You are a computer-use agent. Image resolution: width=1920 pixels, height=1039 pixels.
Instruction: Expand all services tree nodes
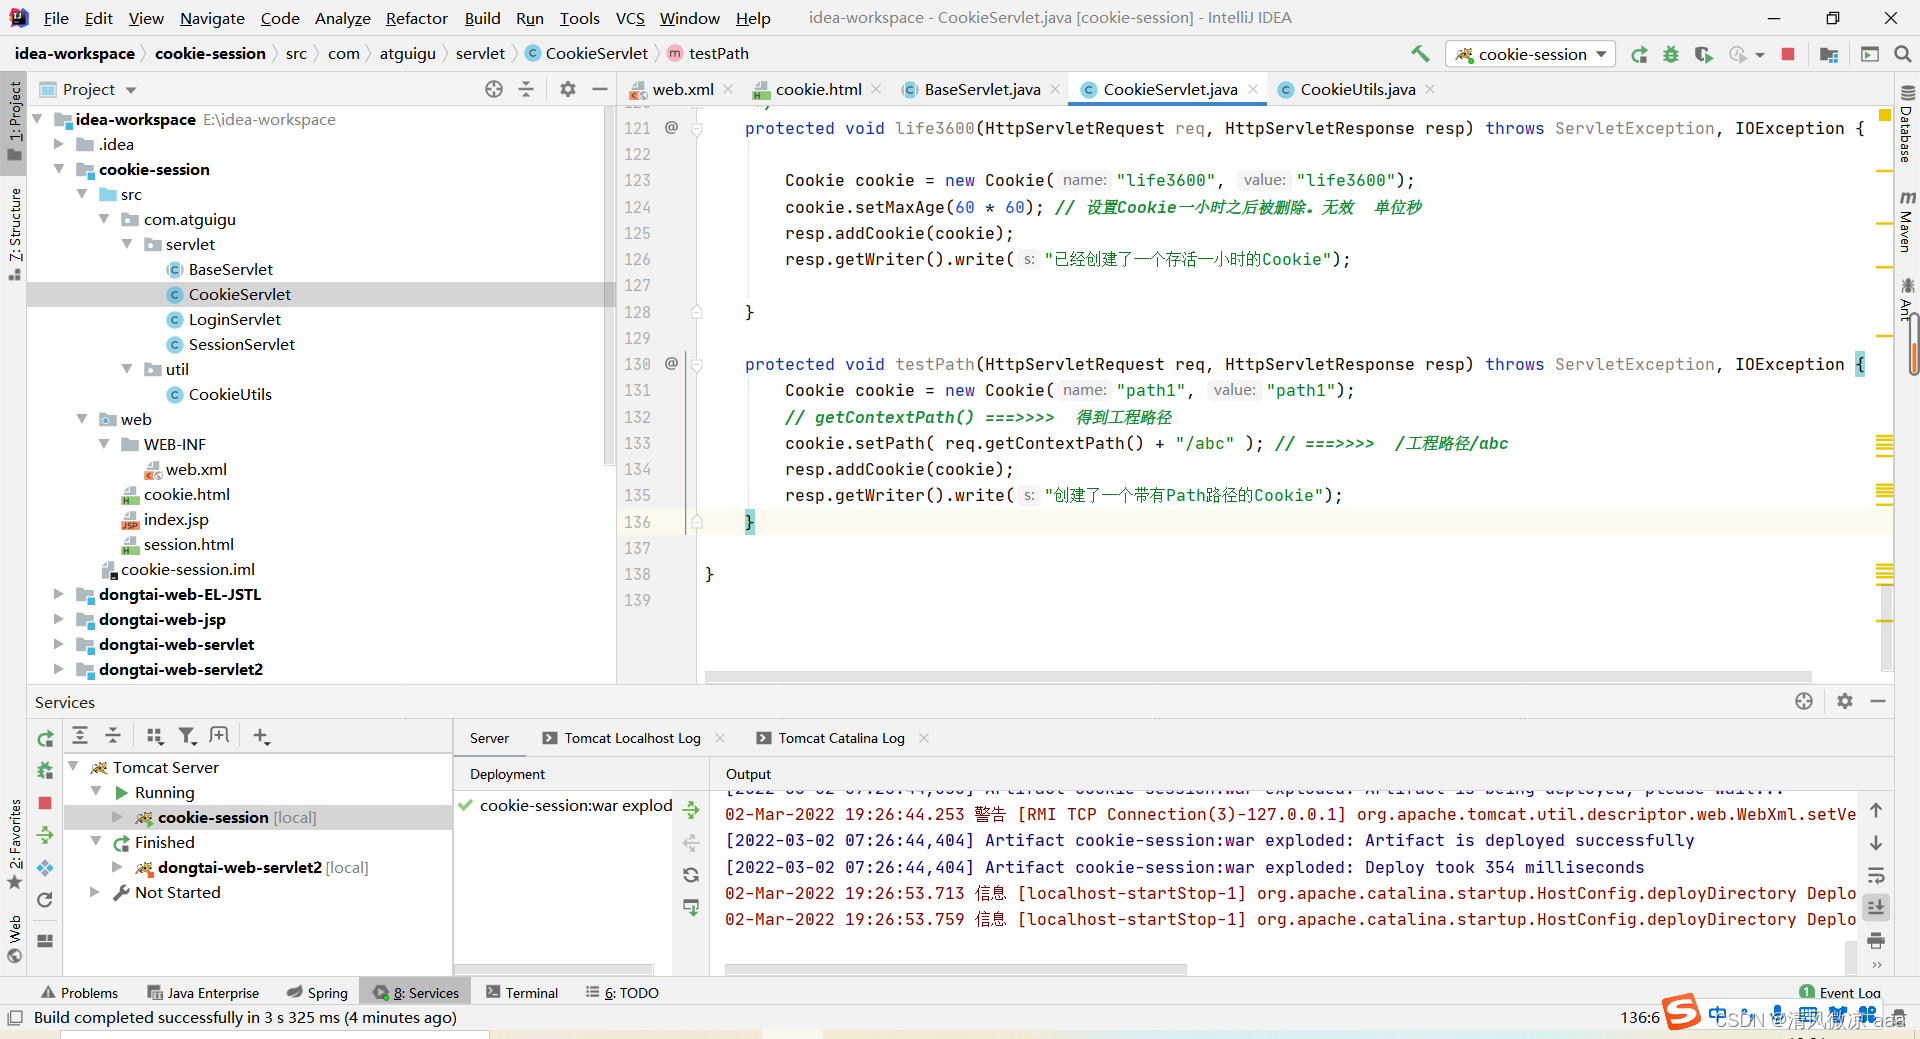pyautogui.click(x=80, y=736)
